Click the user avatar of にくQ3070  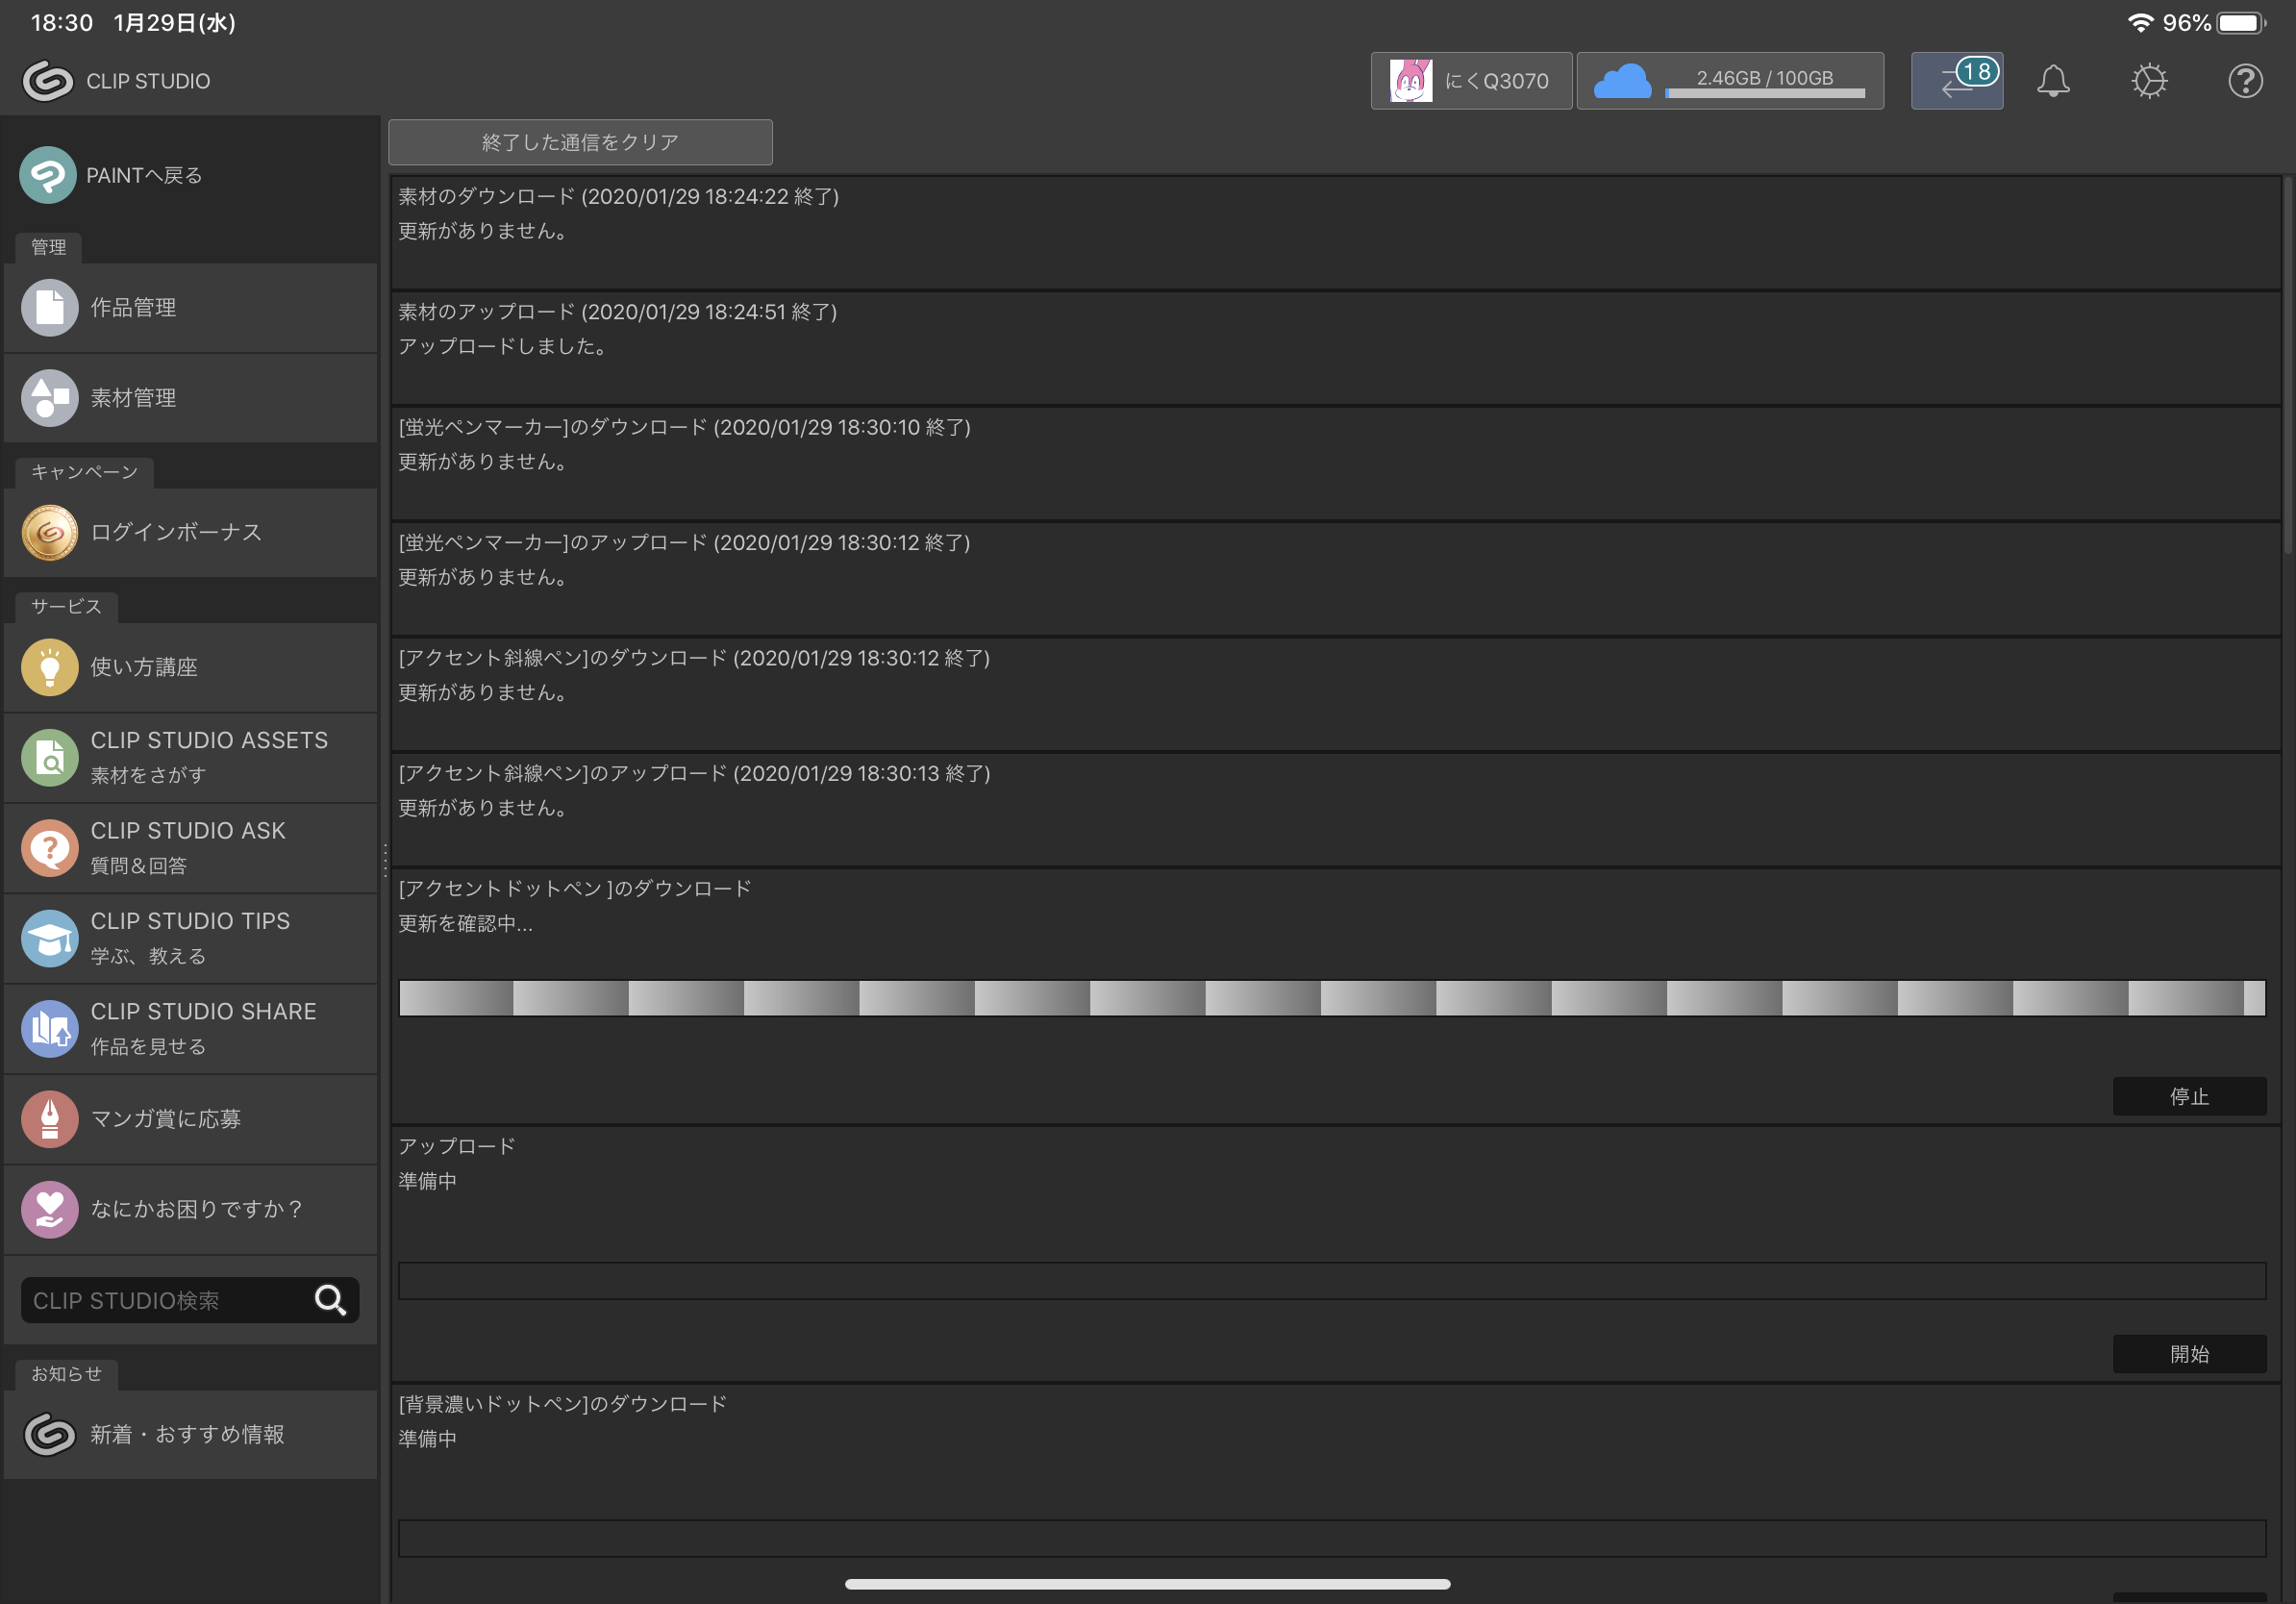(x=1410, y=81)
